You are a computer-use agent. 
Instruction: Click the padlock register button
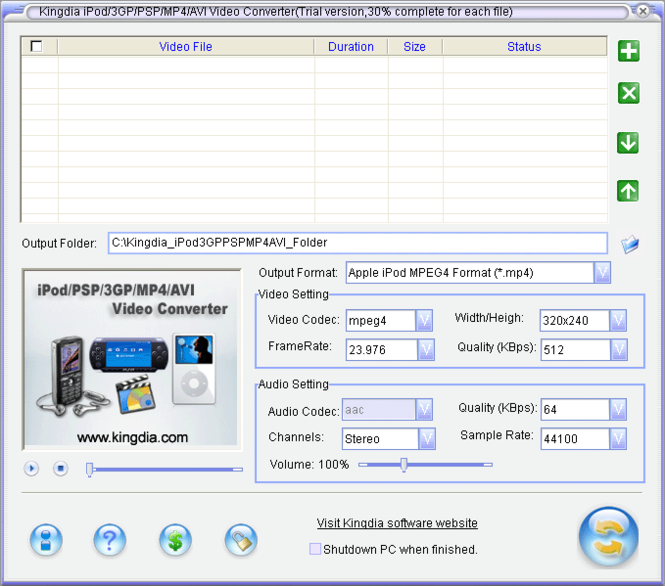point(241,540)
